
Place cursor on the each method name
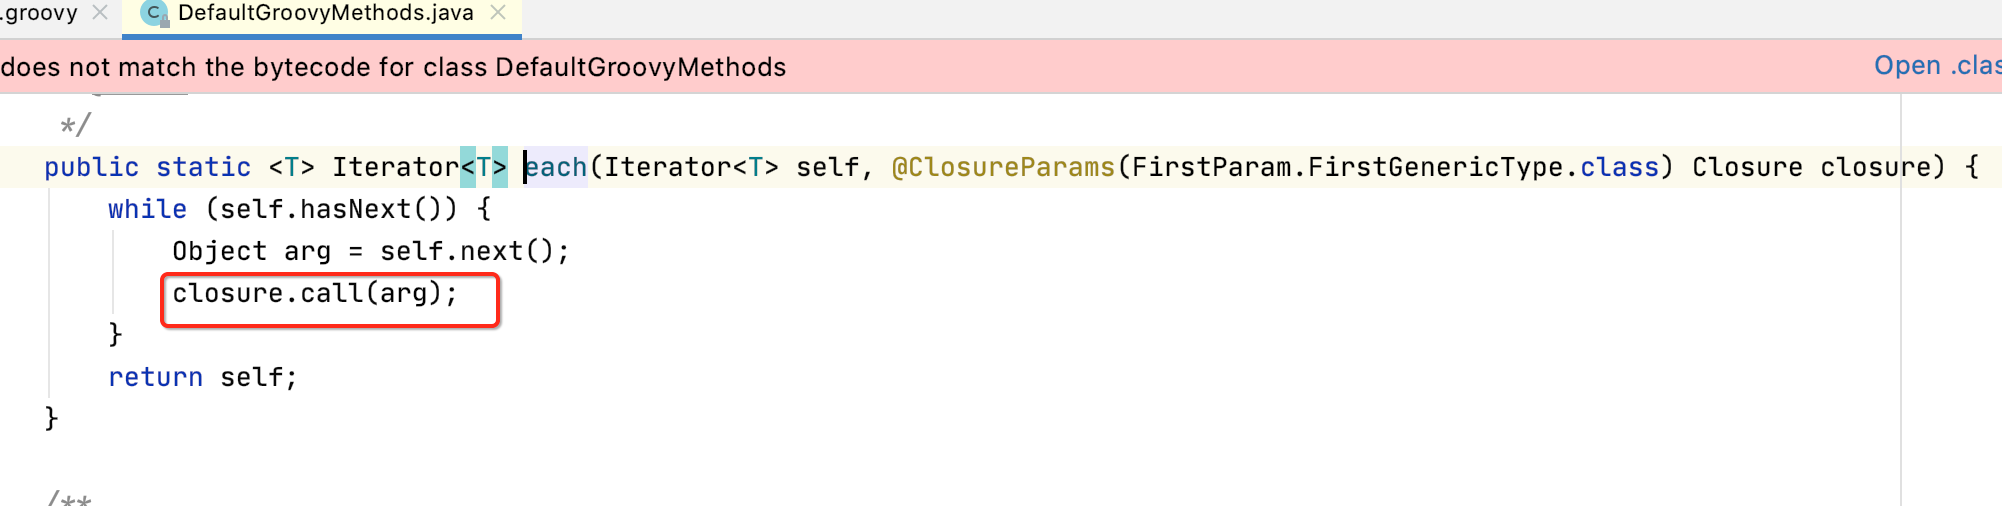[556, 167]
